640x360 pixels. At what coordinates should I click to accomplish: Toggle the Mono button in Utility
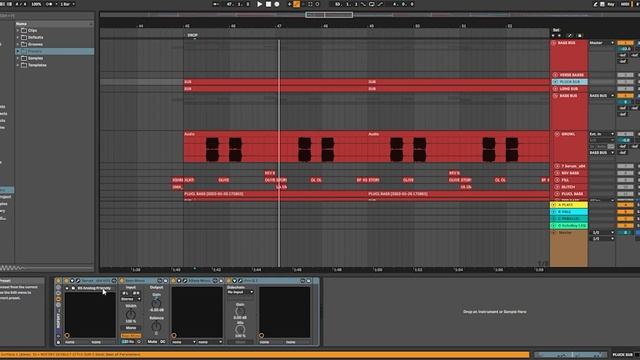pos(131,328)
